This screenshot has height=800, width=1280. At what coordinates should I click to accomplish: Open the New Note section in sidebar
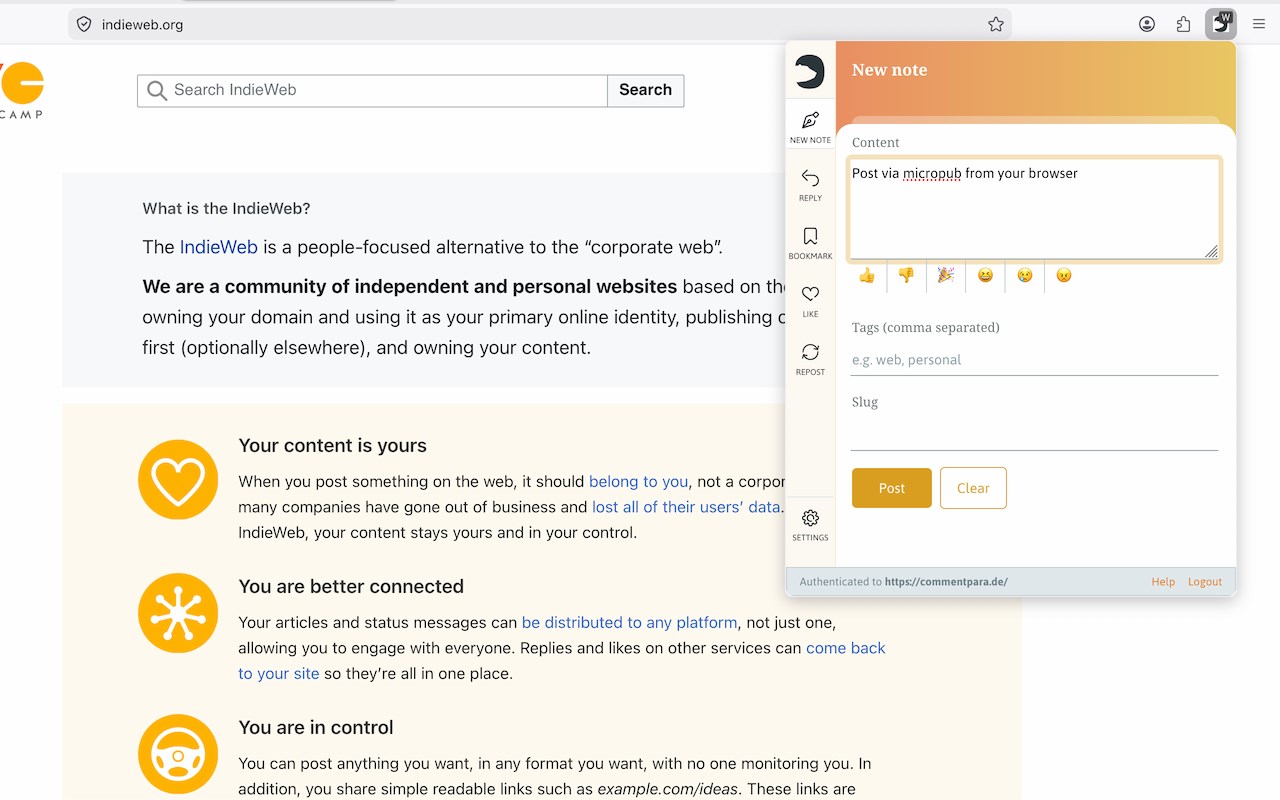810,127
